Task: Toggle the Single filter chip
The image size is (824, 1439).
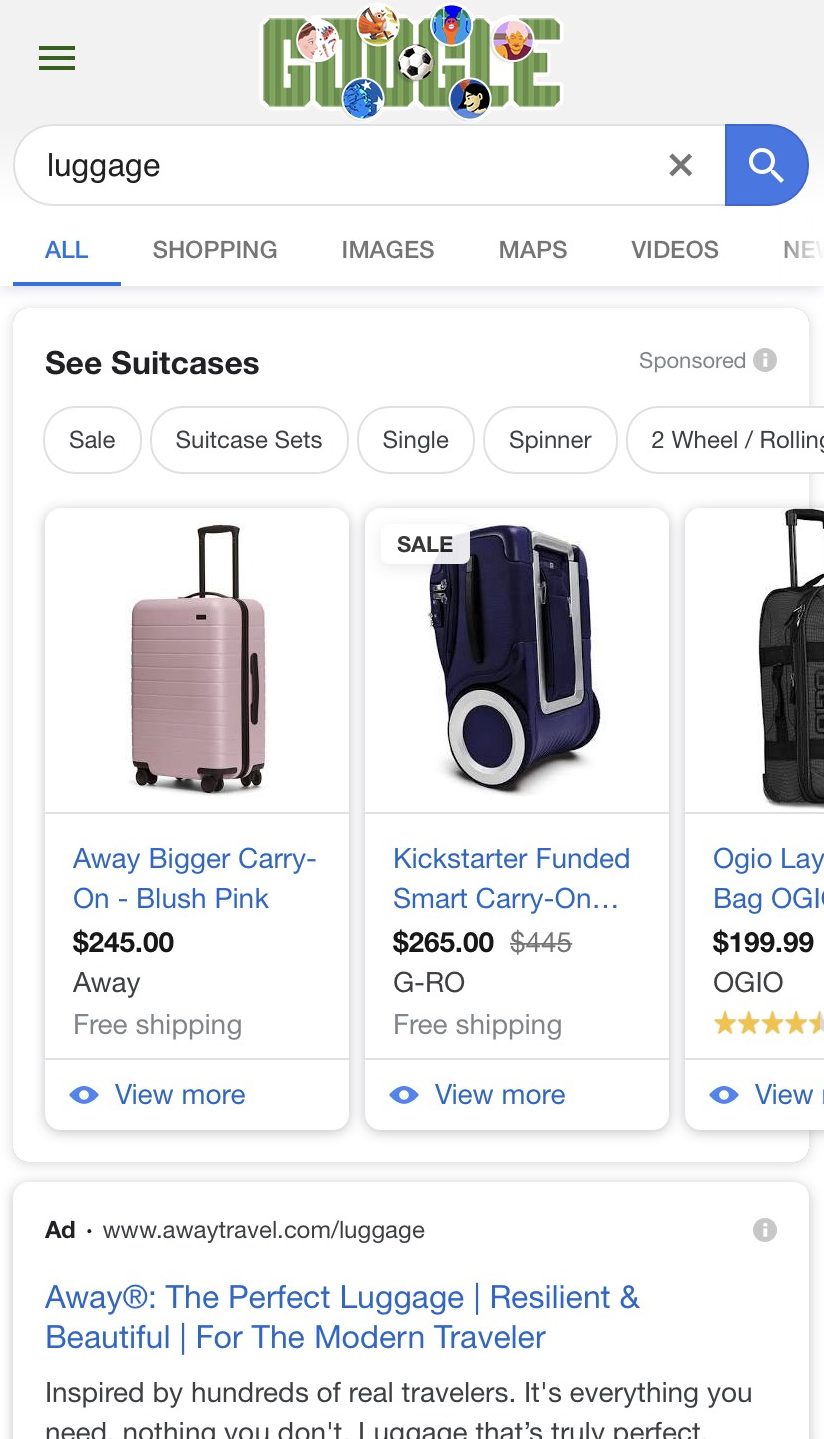Action: tap(415, 440)
